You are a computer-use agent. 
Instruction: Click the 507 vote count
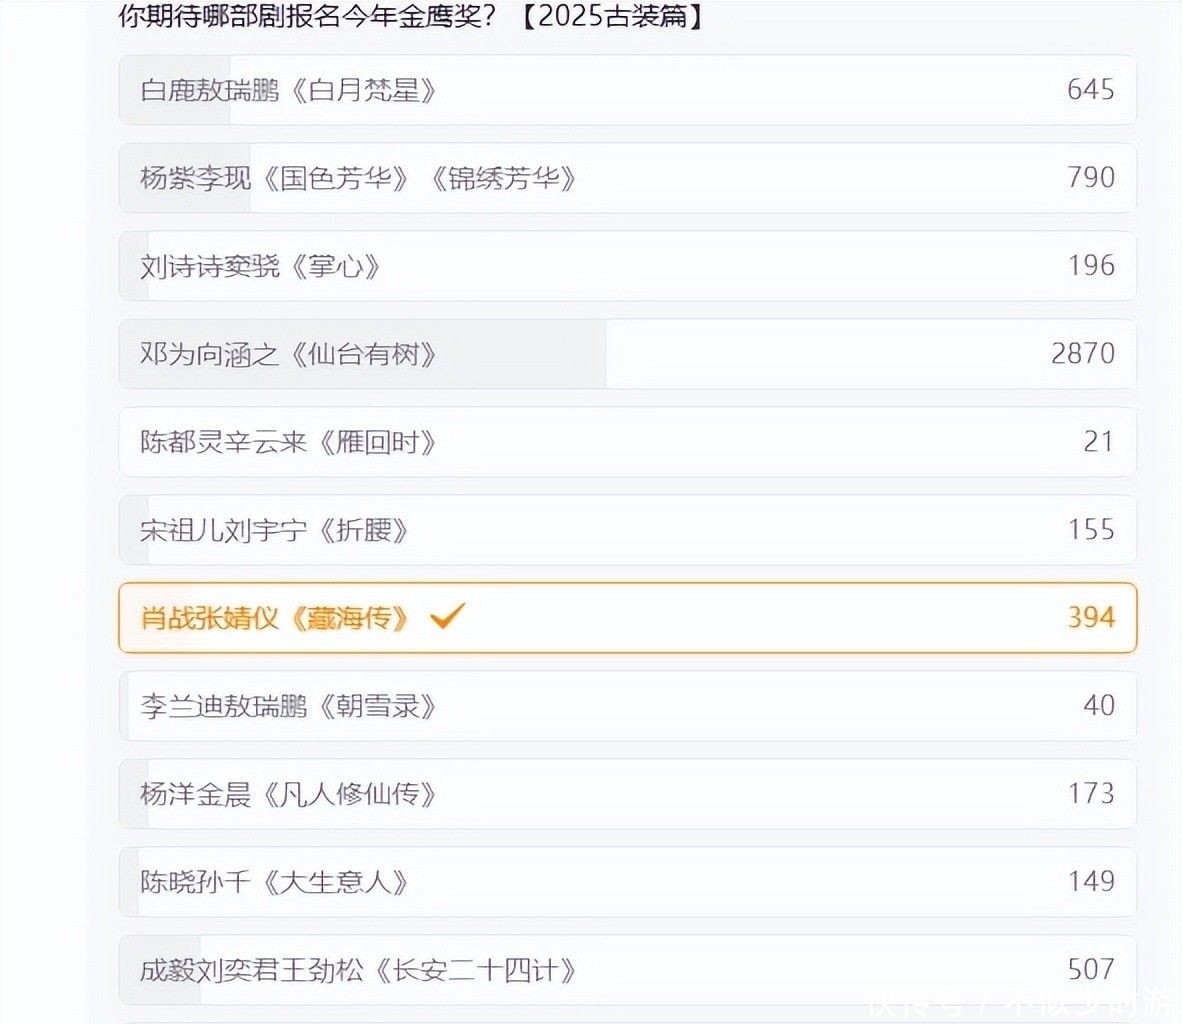[1090, 969]
